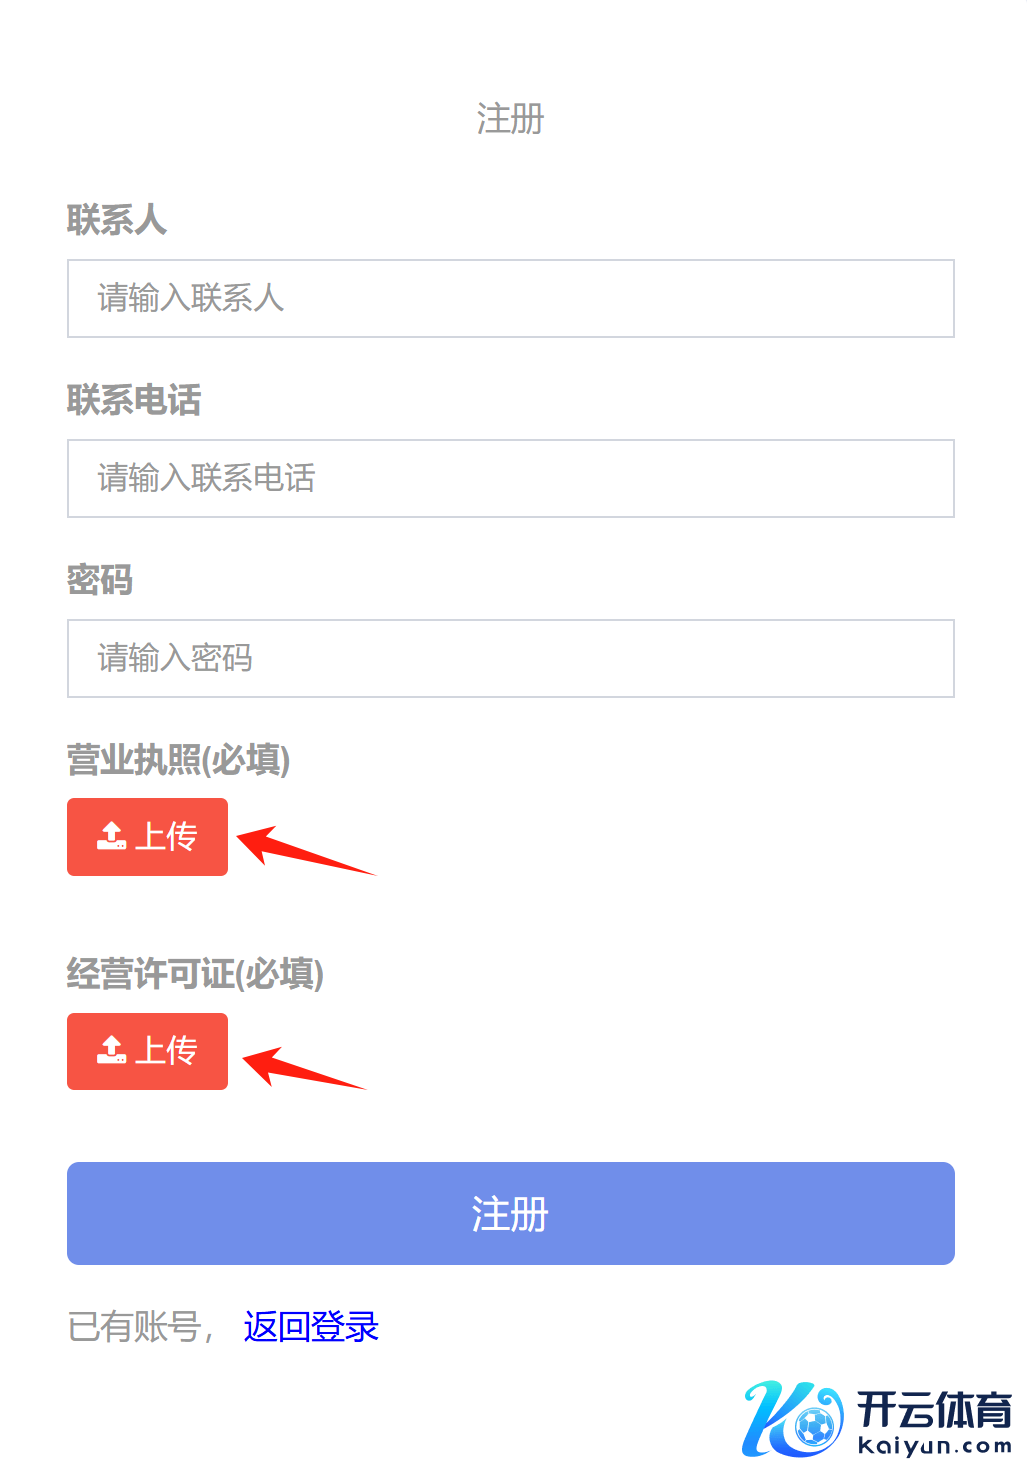Click the 联系人 field label
The width and height of the screenshot is (1027, 1479).
tap(116, 220)
